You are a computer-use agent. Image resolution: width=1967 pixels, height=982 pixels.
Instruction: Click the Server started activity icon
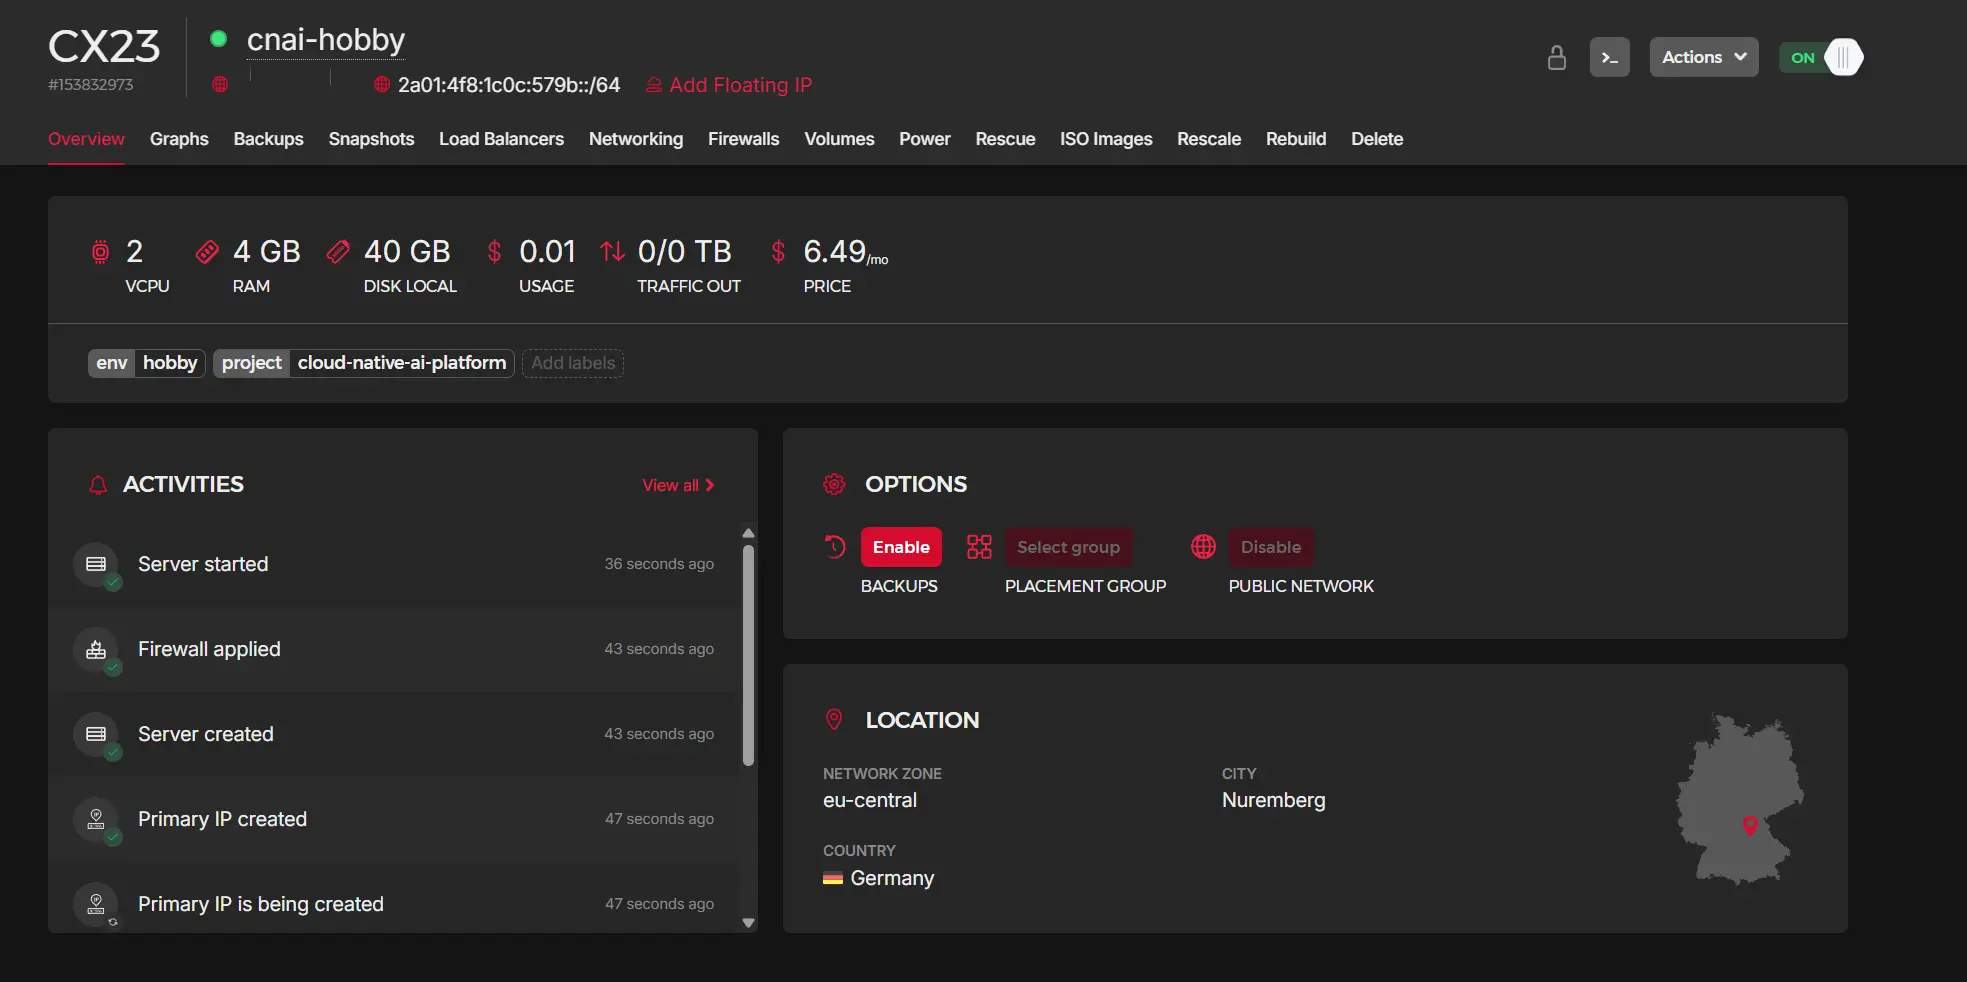(96, 564)
